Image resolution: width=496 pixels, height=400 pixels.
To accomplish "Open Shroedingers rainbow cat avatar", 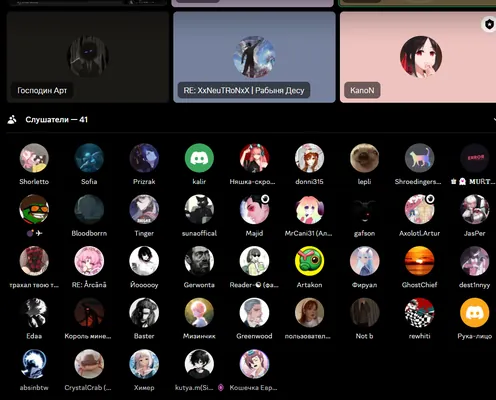I will pyautogui.click(x=419, y=158).
